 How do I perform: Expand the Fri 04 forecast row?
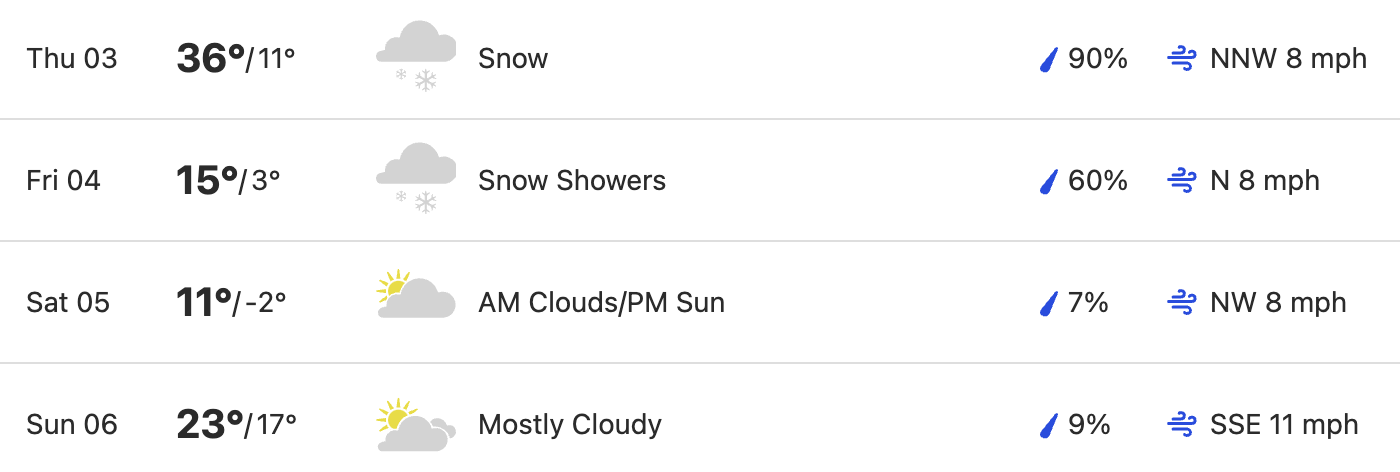[700, 181]
